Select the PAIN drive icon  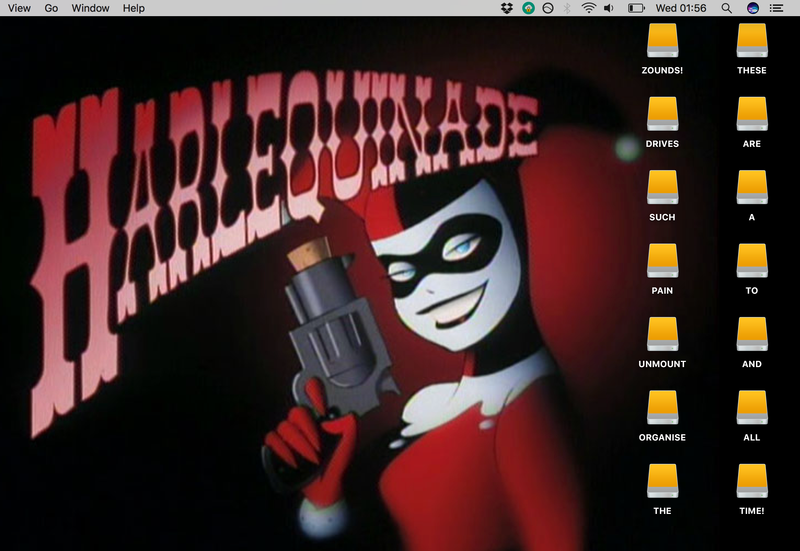662,261
